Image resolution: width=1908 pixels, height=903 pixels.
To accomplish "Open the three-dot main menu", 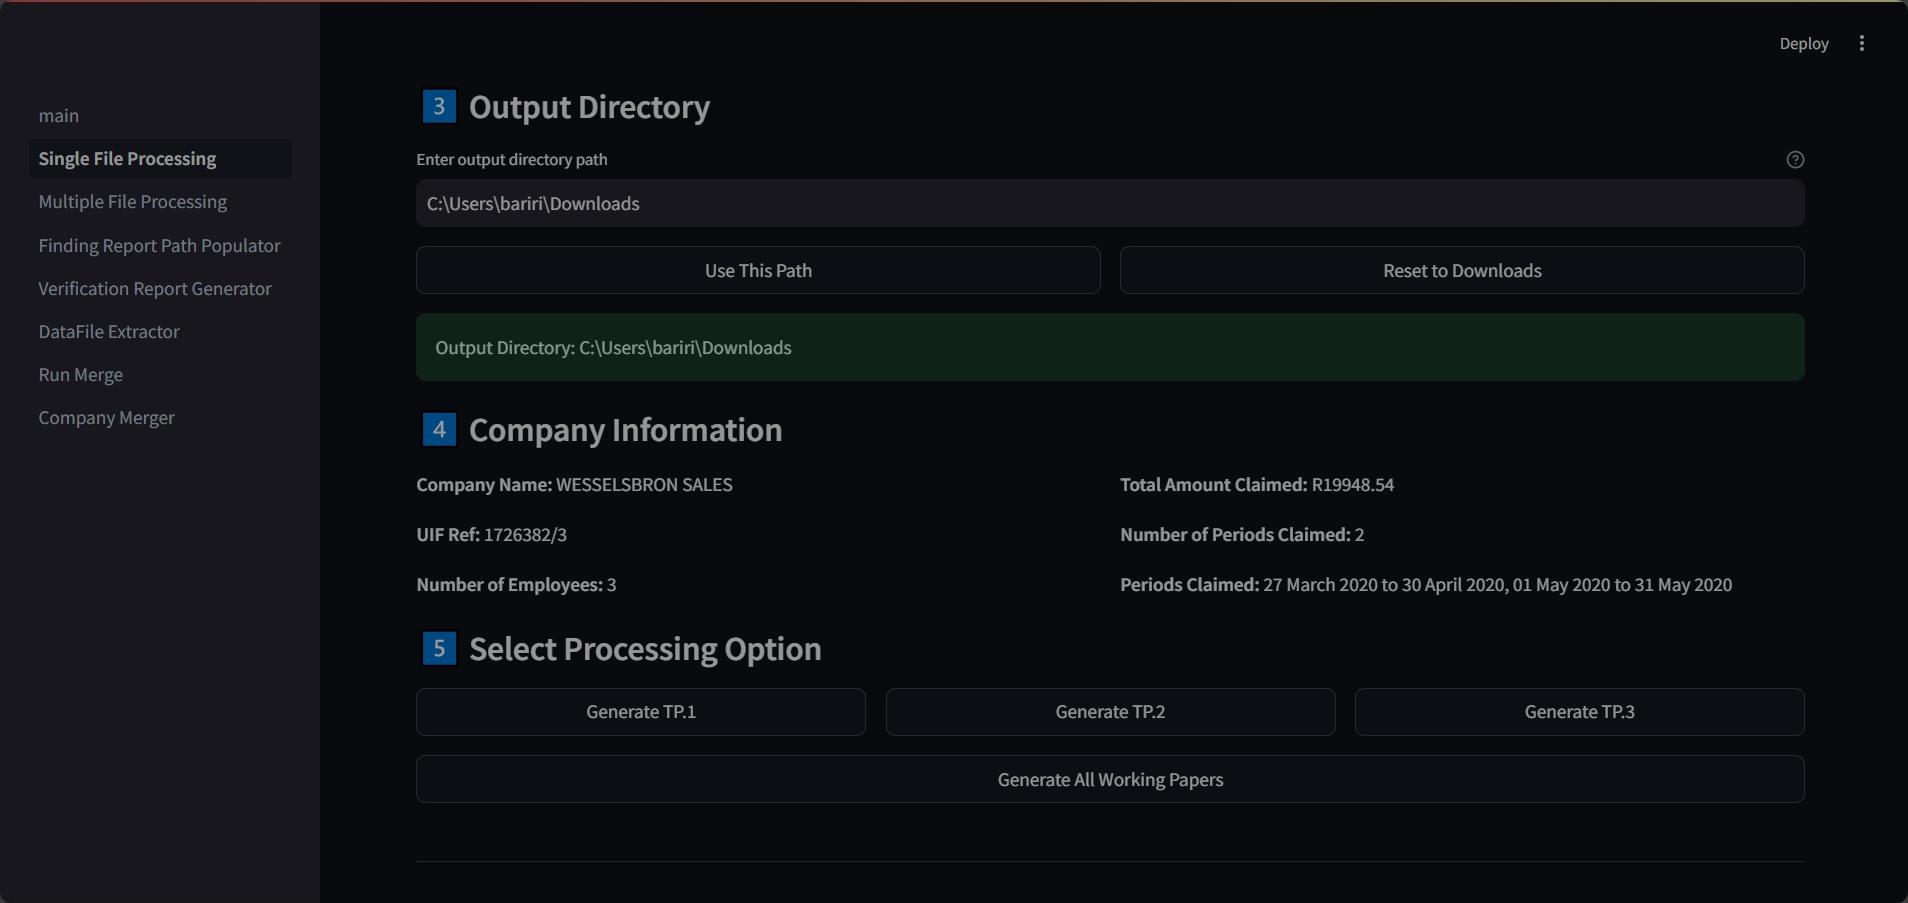I will click(1861, 43).
